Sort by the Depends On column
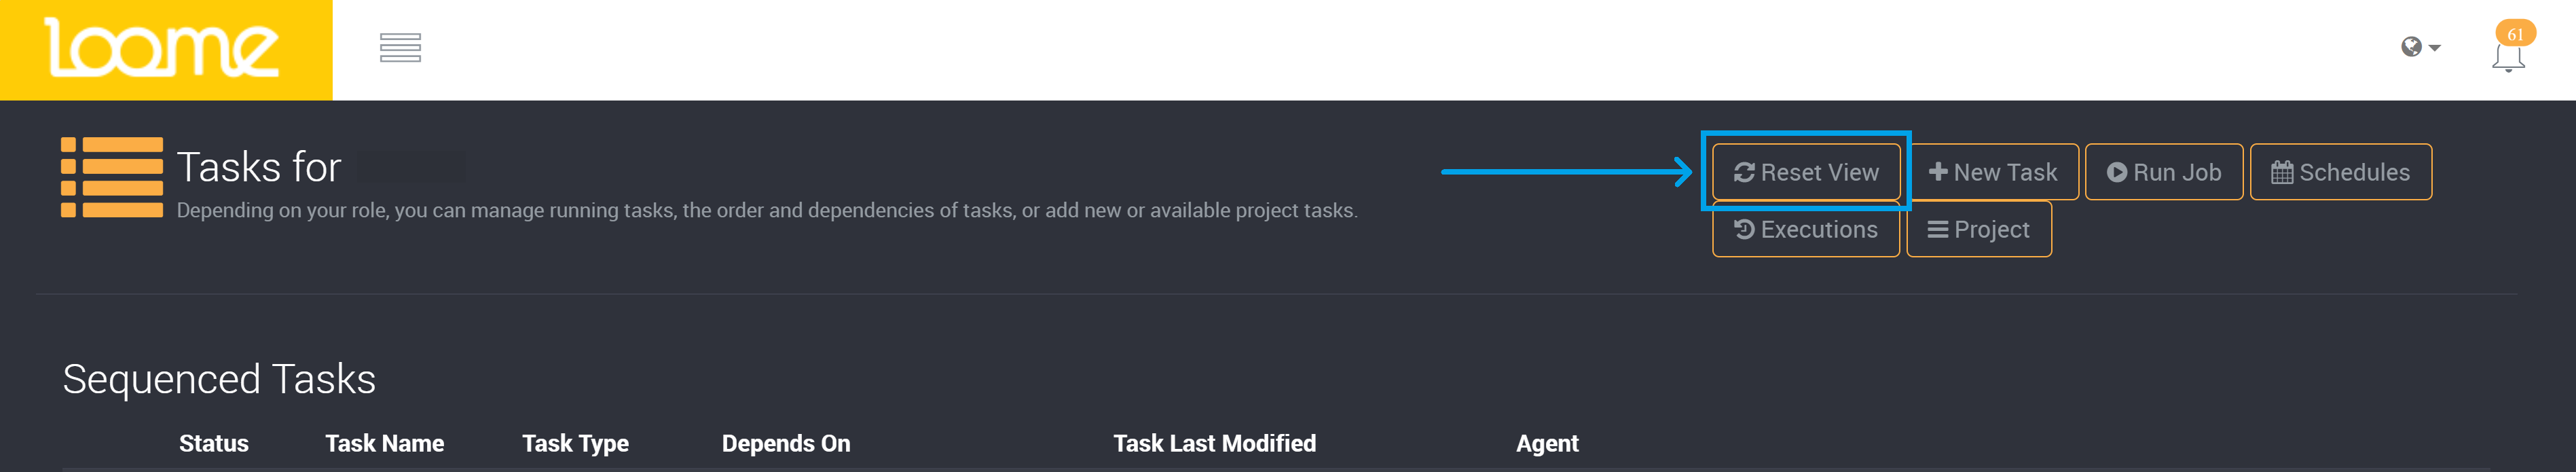The height and width of the screenshot is (472, 2576). point(786,443)
